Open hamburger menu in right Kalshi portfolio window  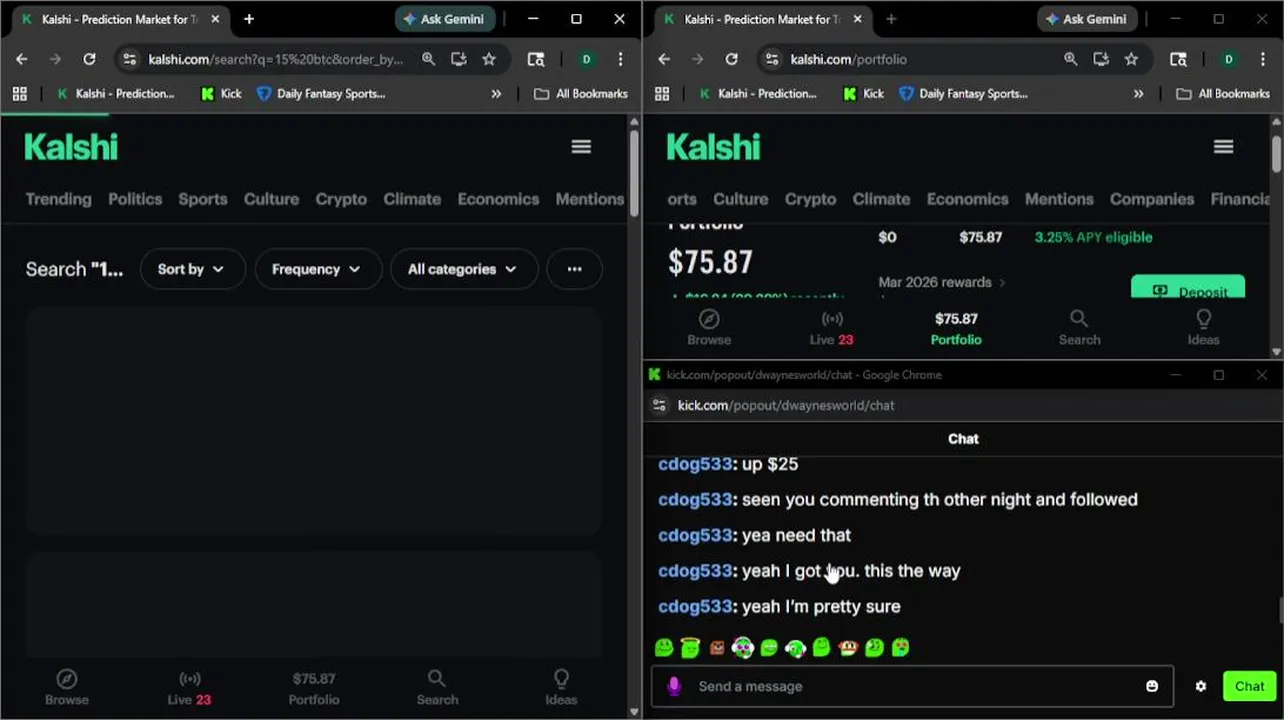click(1223, 147)
